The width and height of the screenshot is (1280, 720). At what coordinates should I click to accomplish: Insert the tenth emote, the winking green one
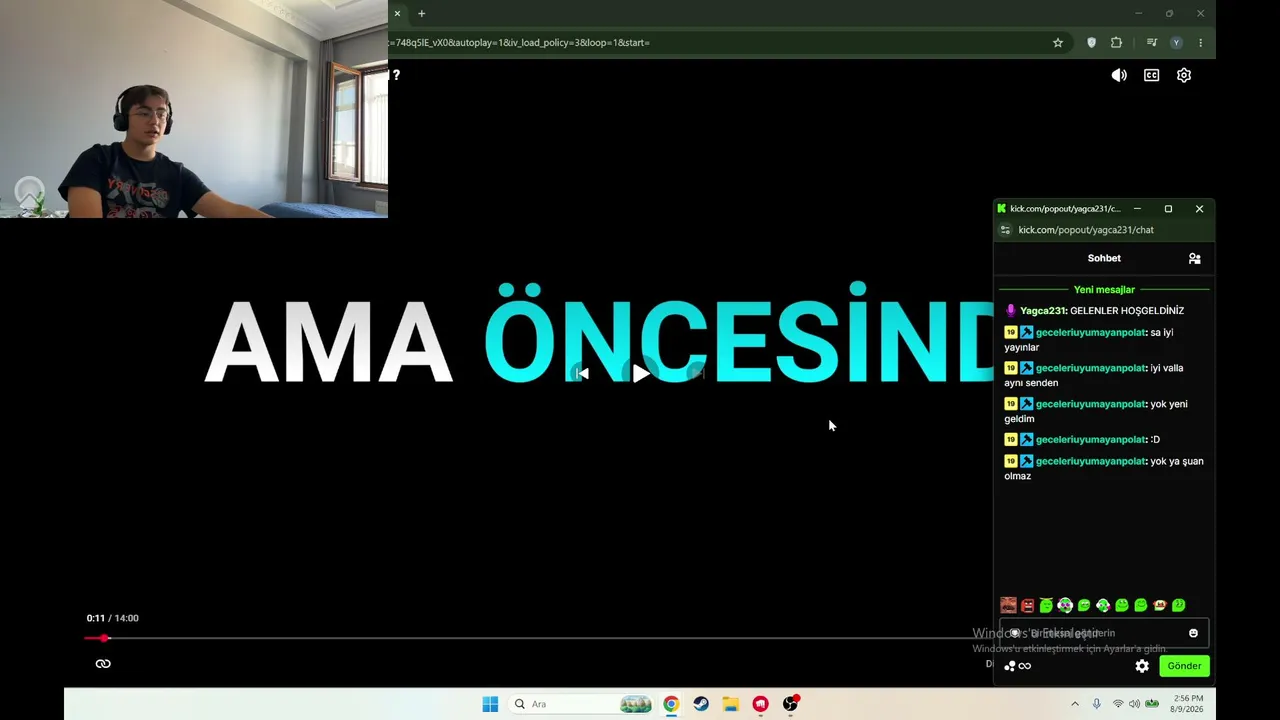click(x=1179, y=605)
